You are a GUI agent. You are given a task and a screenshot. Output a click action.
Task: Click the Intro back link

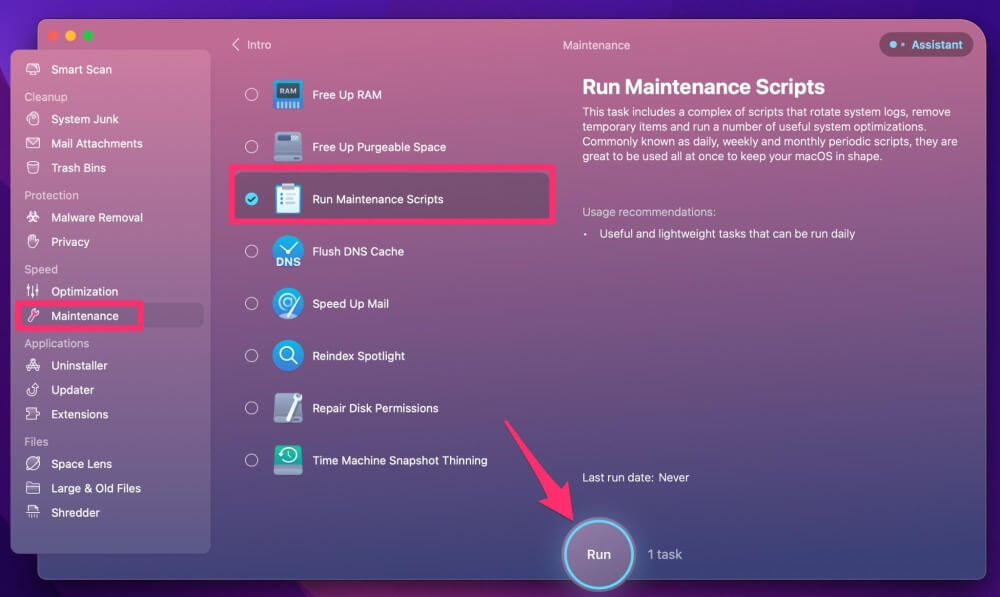click(x=259, y=45)
